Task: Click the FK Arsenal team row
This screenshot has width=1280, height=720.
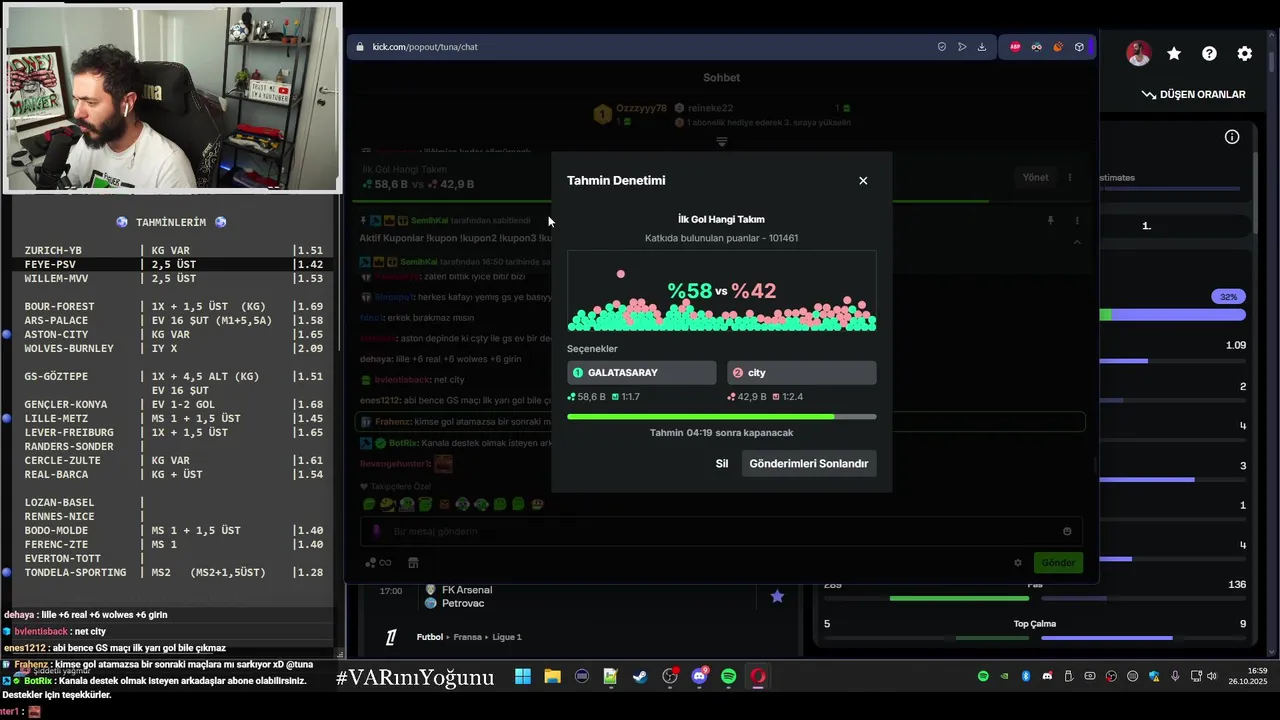Action: coord(459,590)
